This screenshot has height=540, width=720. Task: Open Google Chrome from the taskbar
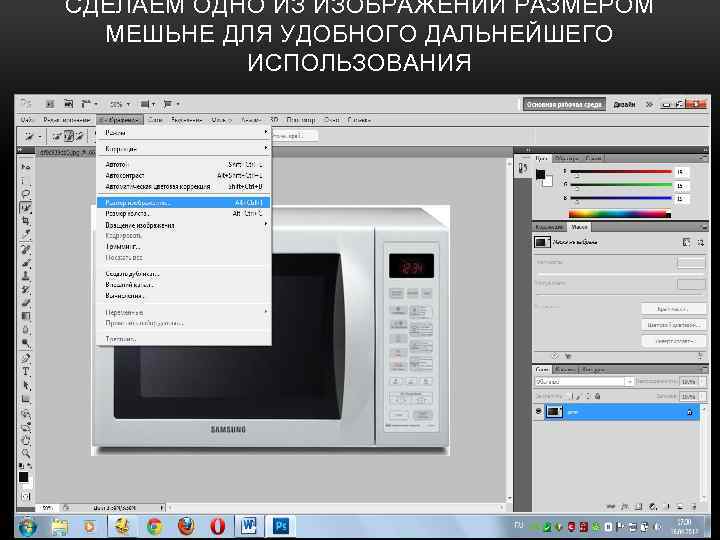pos(155,526)
